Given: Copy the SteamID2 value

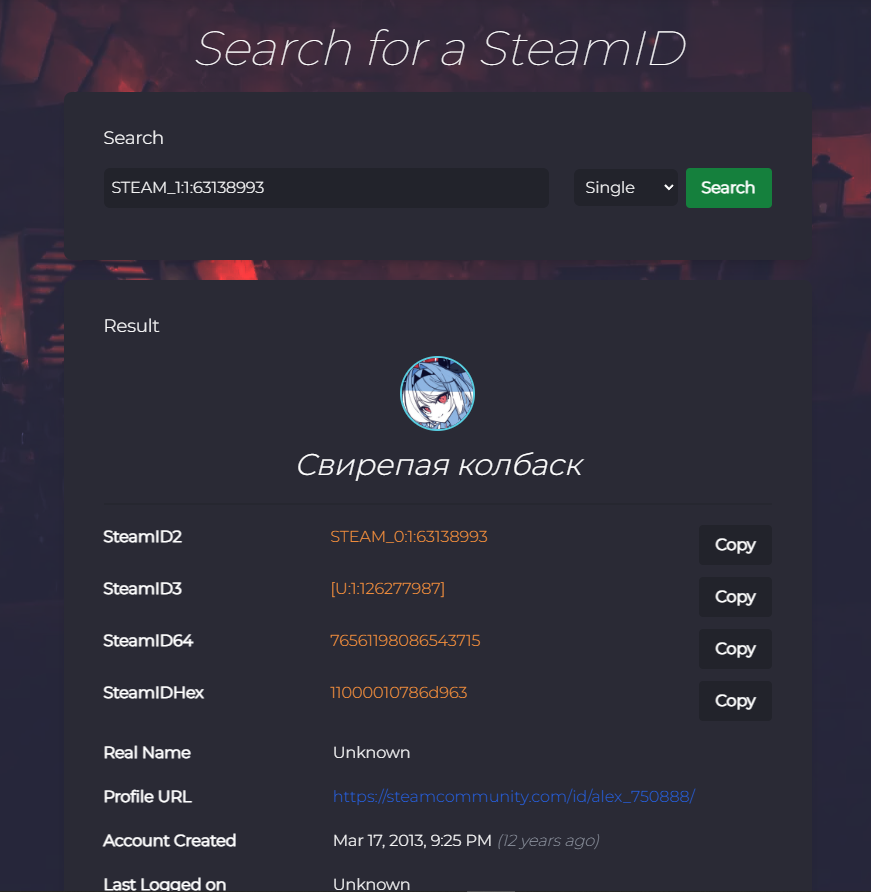Looking at the screenshot, I should pos(735,545).
